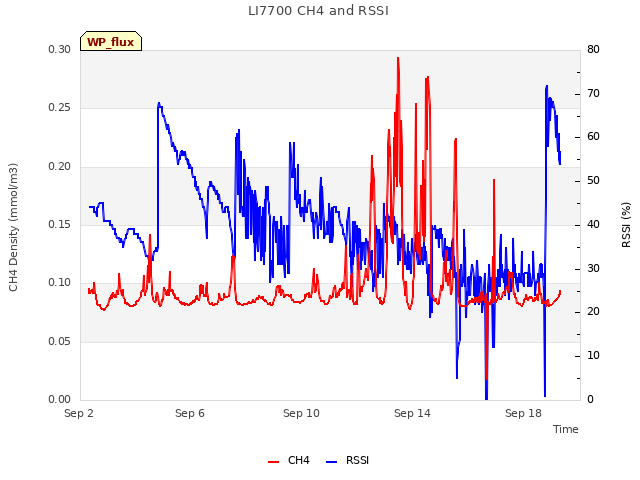Viewport: 640px width, 480px height.
Task: Click the Sep 6 x-axis tick label
Action: pyautogui.click(x=190, y=413)
